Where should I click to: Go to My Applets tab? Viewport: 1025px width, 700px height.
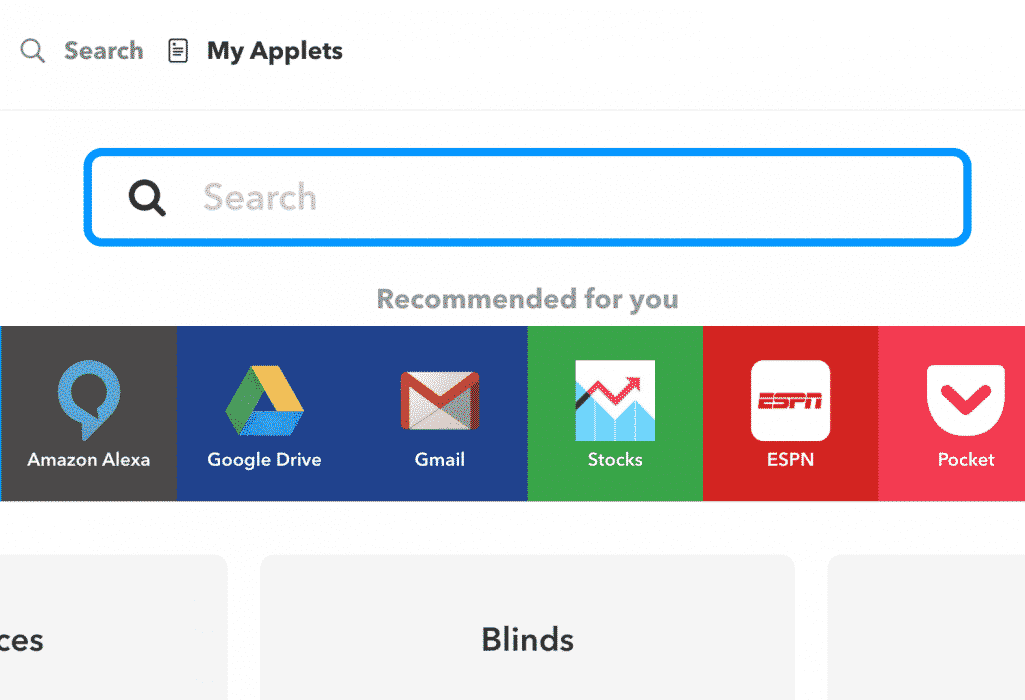(275, 50)
